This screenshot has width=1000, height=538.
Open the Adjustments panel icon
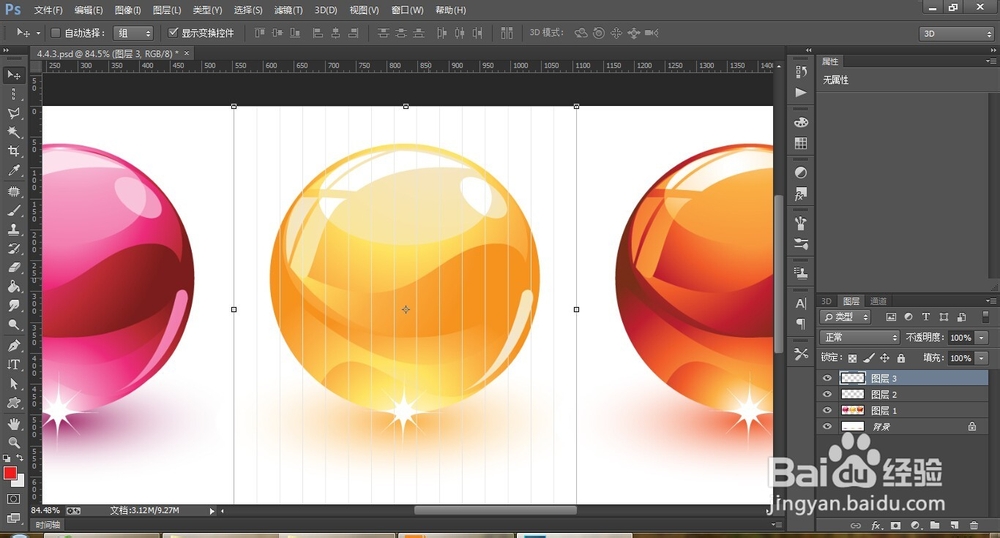(x=801, y=173)
